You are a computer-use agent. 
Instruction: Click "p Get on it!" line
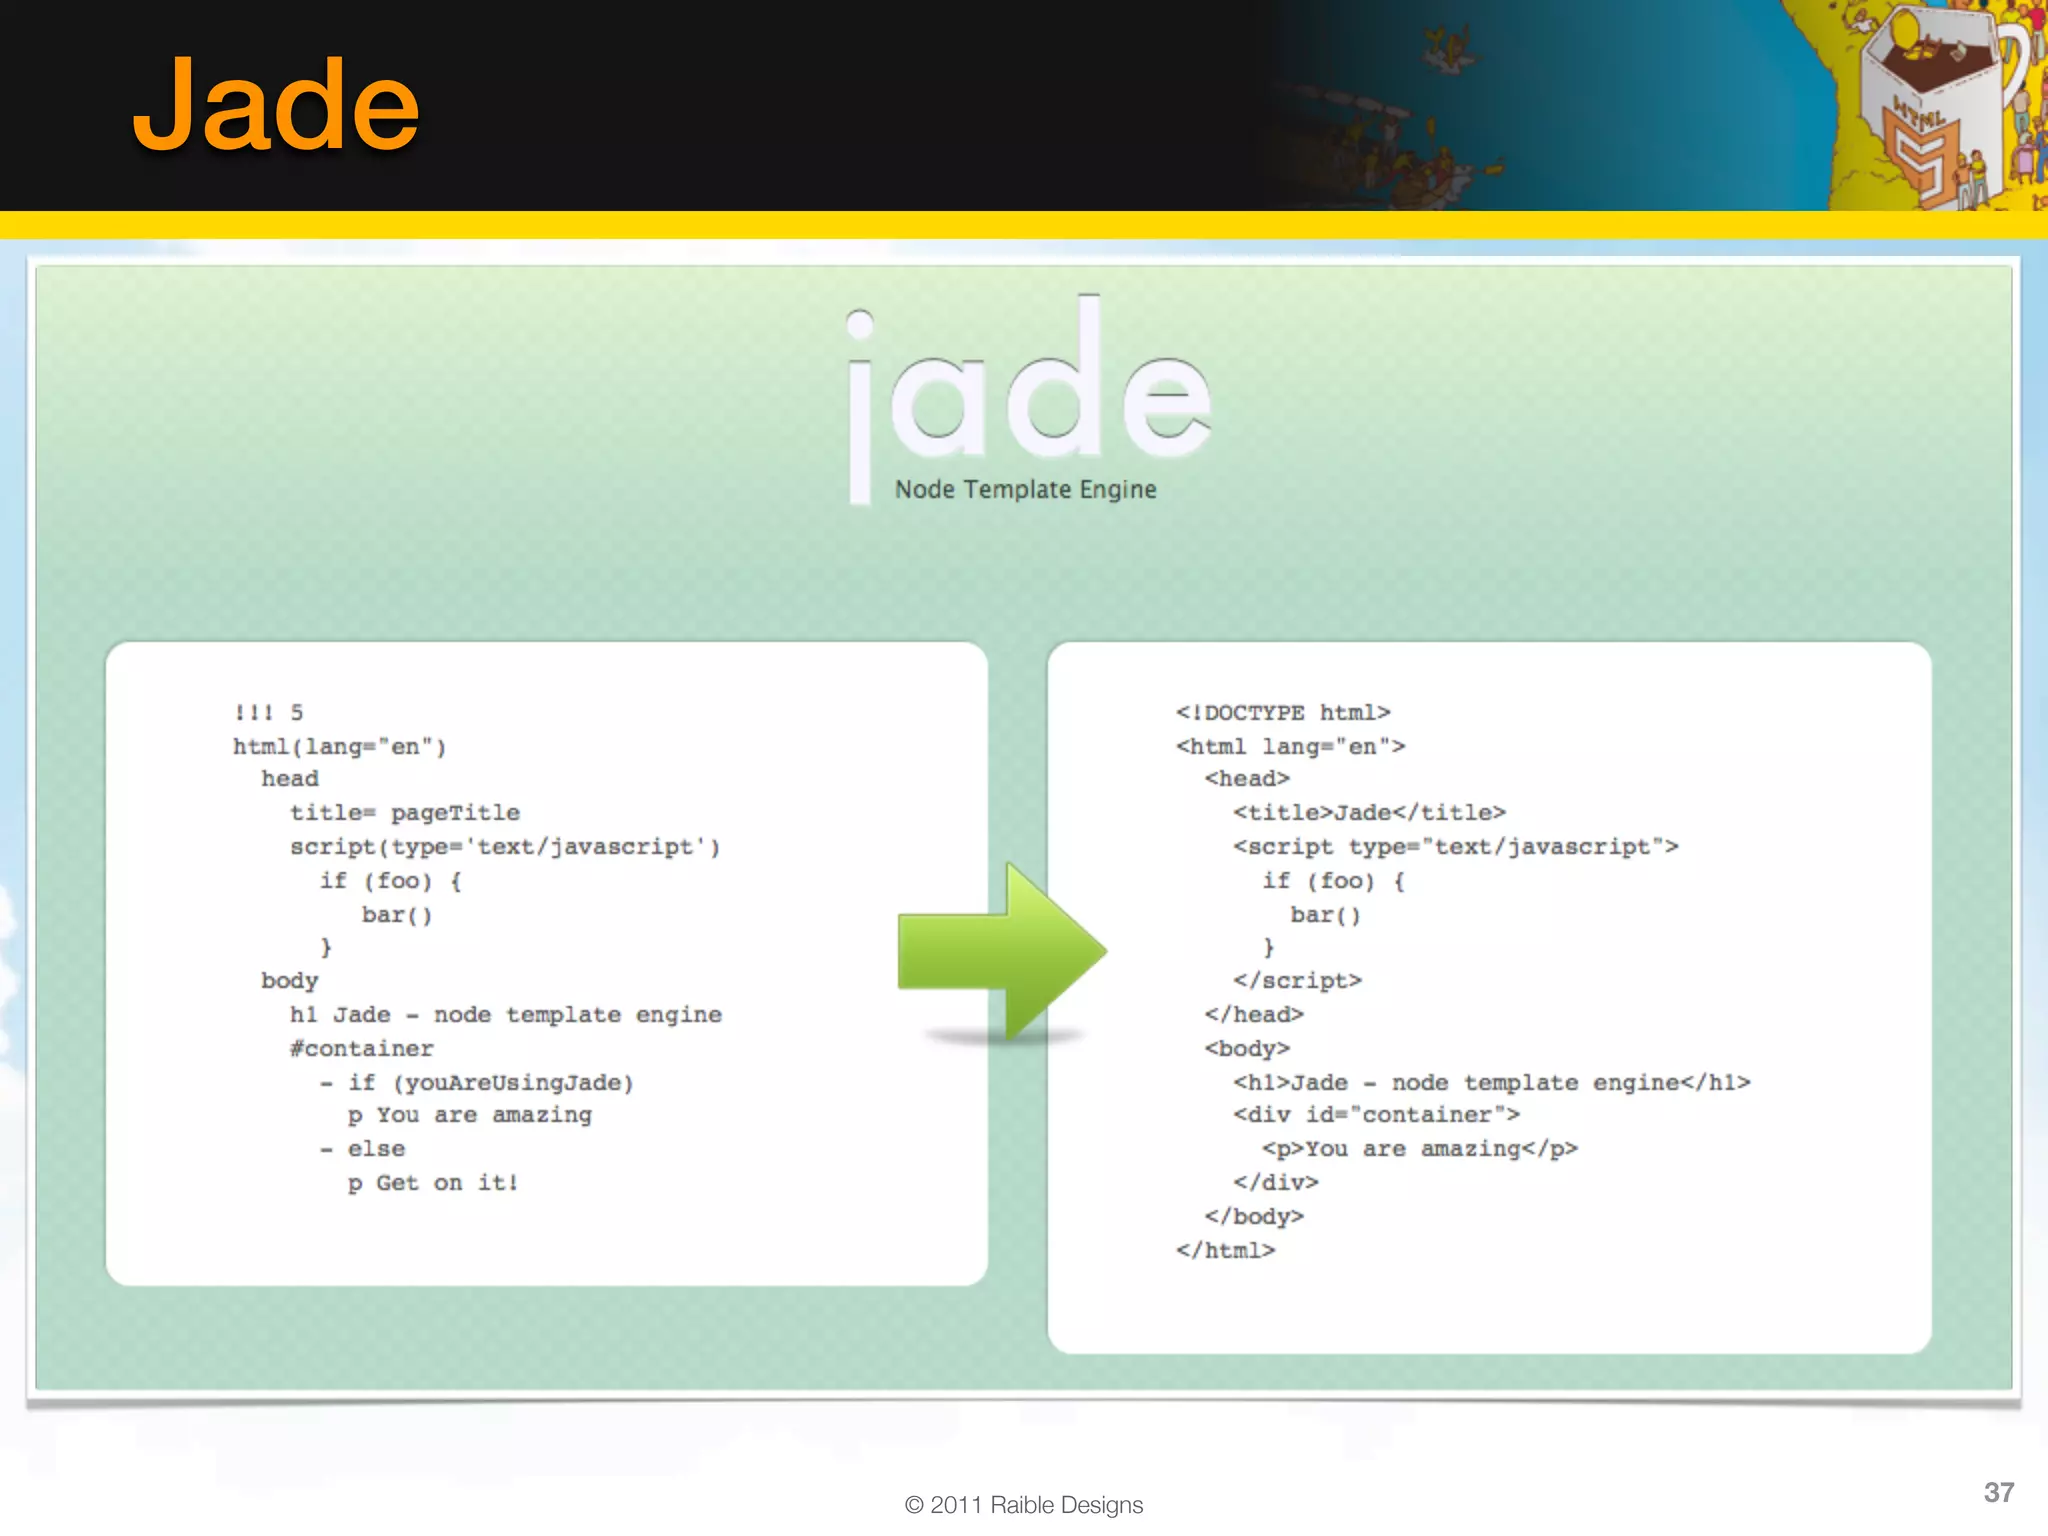pyautogui.click(x=433, y=1183)
